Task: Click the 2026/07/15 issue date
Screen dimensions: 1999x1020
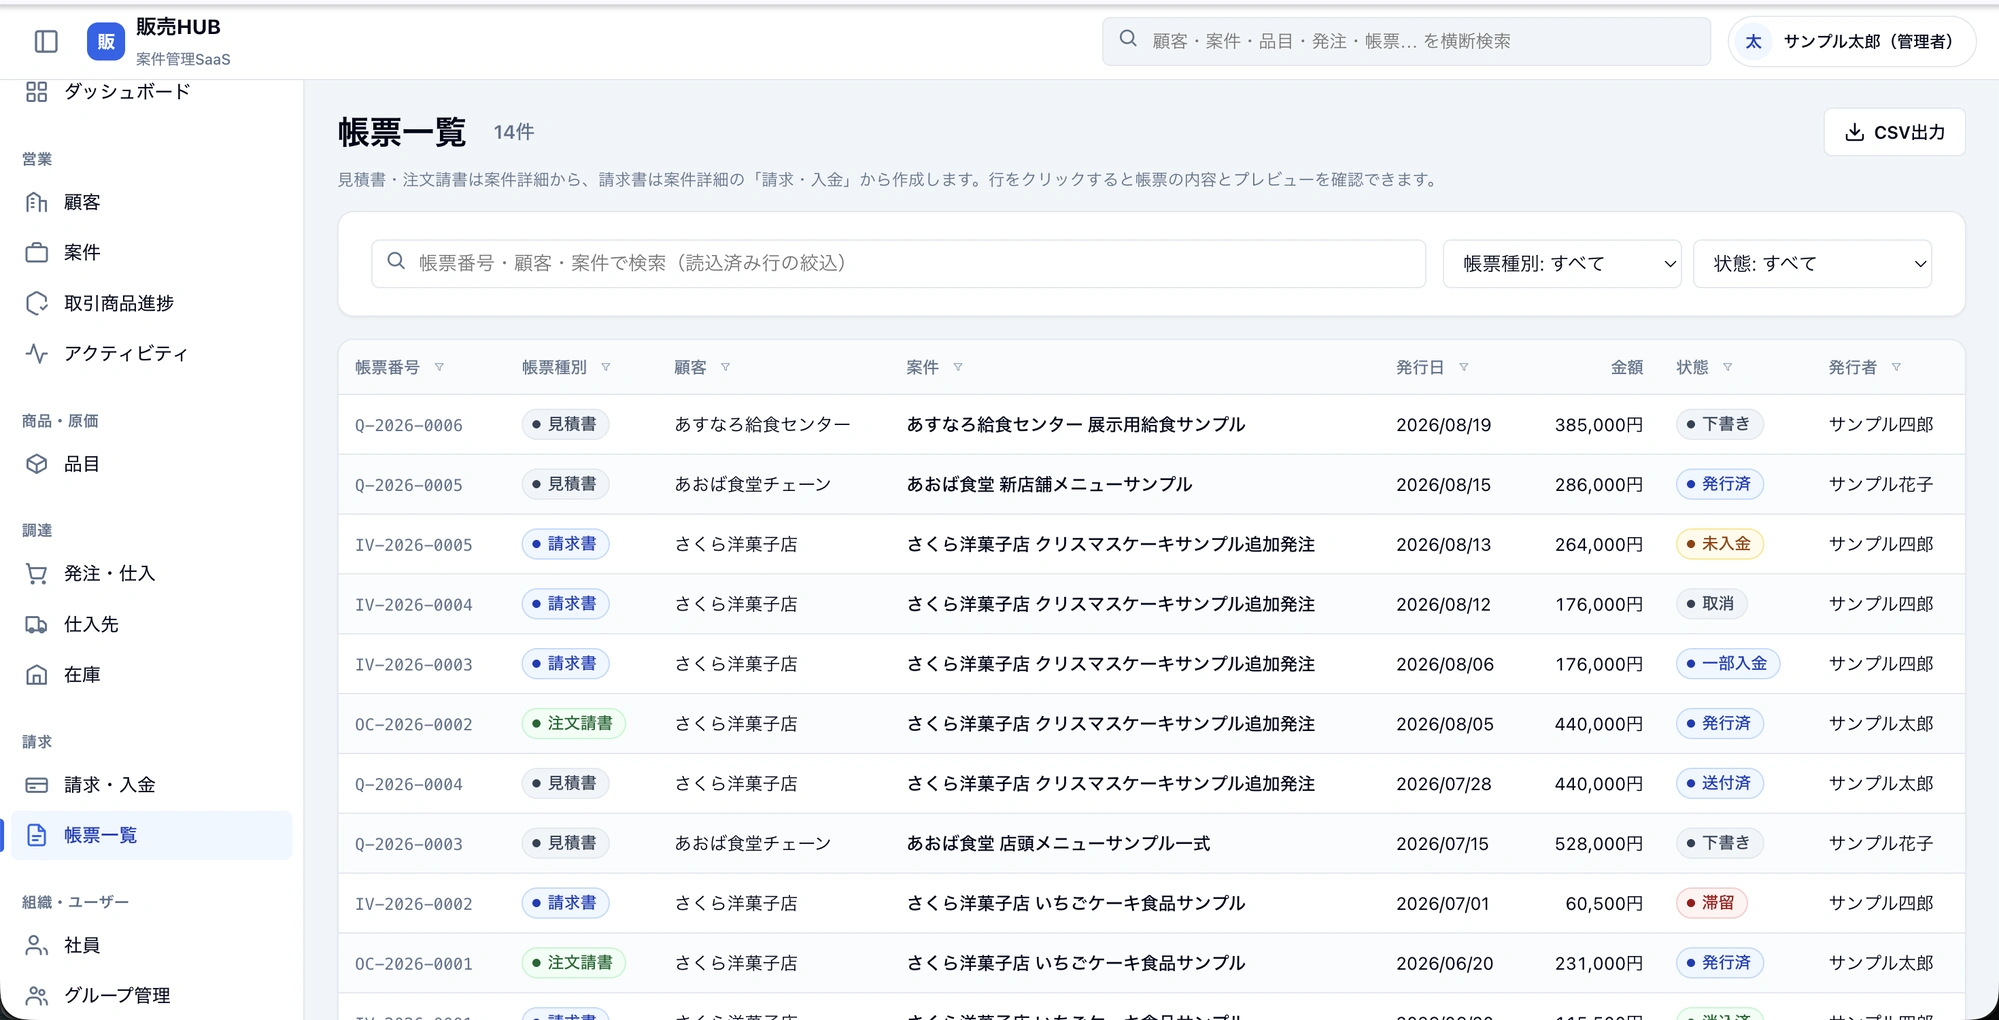Action: pos(1442,844)
